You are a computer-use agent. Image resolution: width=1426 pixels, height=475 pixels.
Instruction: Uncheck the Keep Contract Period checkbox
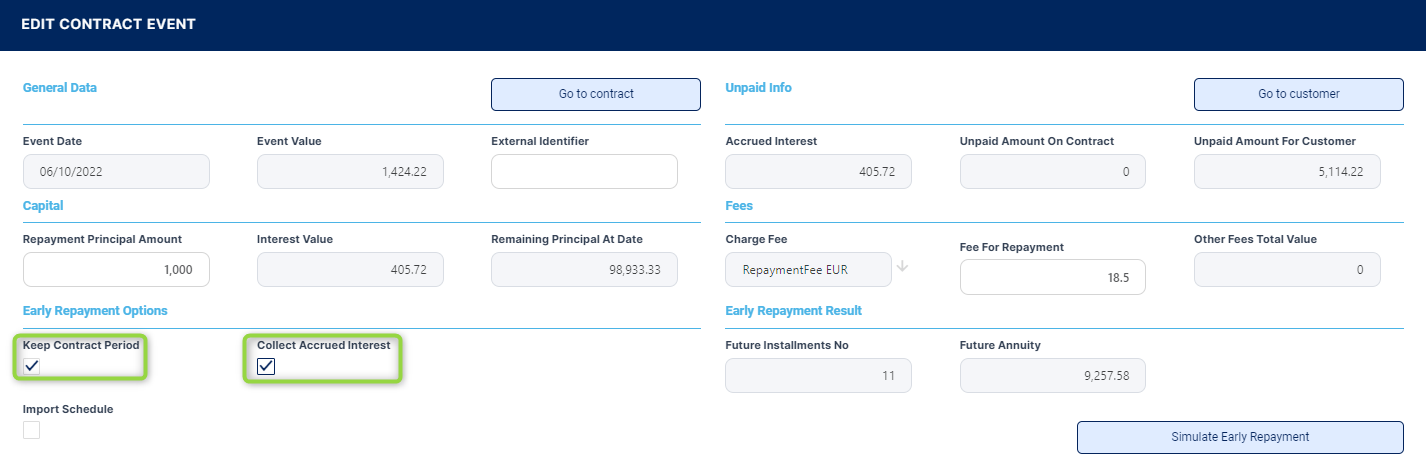[x=32, y=366]
